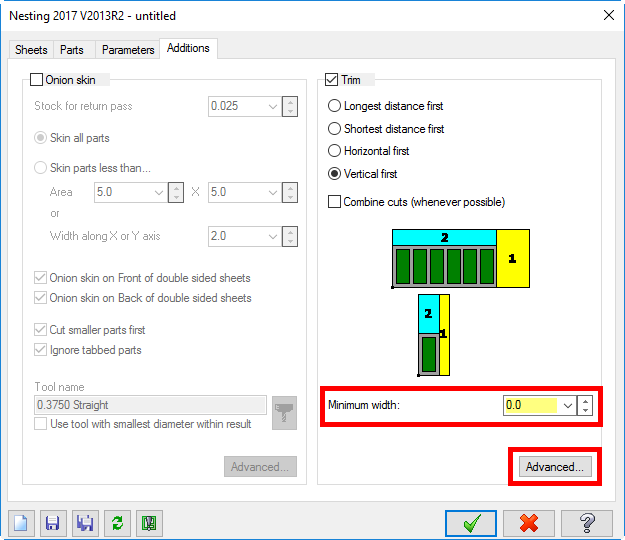Click the New document icon
The image size is (625, 540).
(21, 523)
